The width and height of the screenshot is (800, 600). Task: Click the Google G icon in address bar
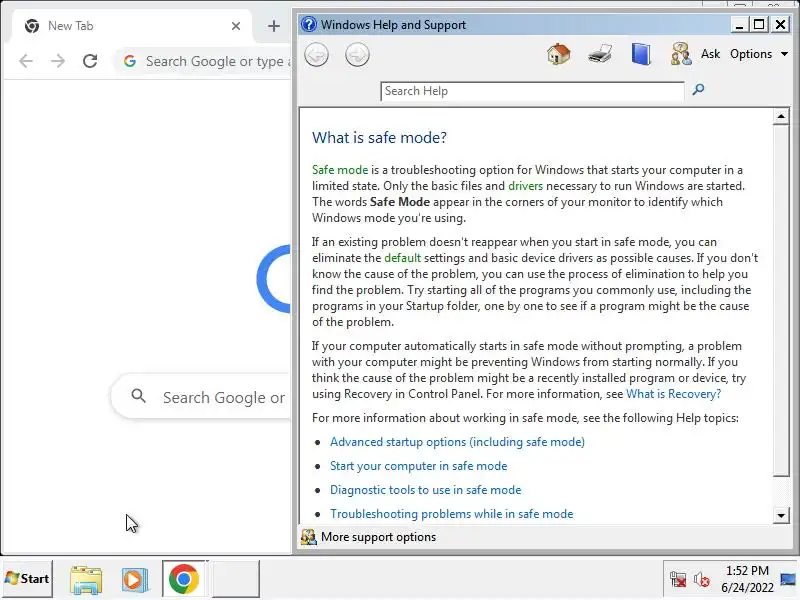click(x=130, y=61)
